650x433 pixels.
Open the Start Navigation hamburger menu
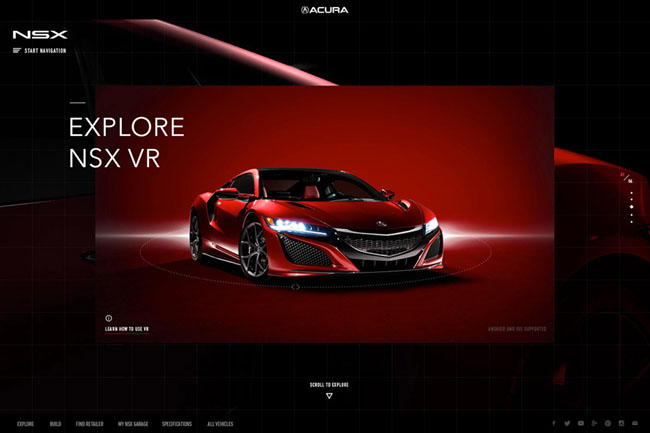(x=17, y=51)
